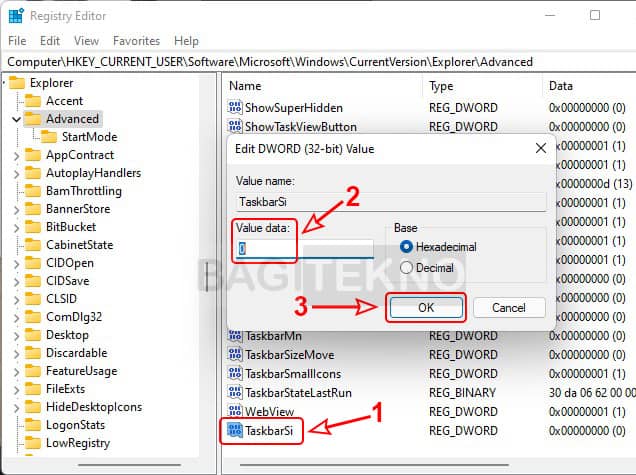Screen dimensions: 636x475
Task: Close the Edit DWORD dialog with X
Action: point(540,148)
